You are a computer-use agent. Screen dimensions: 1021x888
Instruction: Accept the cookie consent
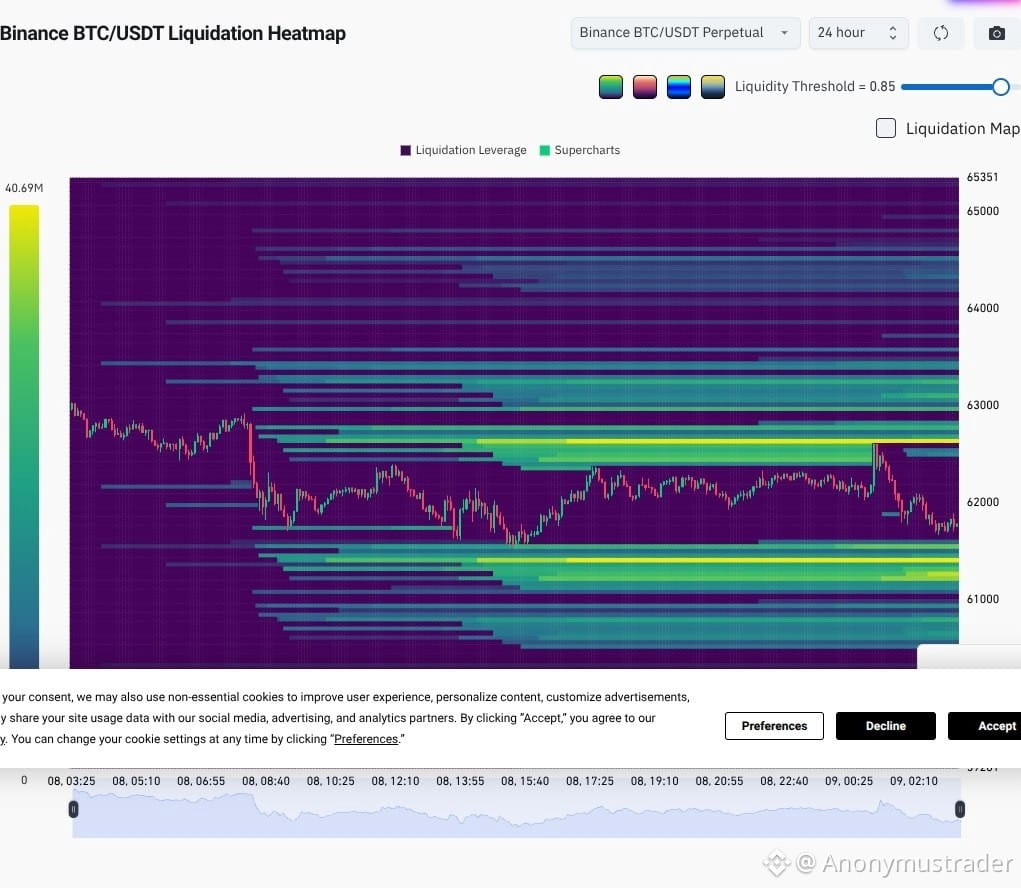pyautogui.click(x=985, y=726)
